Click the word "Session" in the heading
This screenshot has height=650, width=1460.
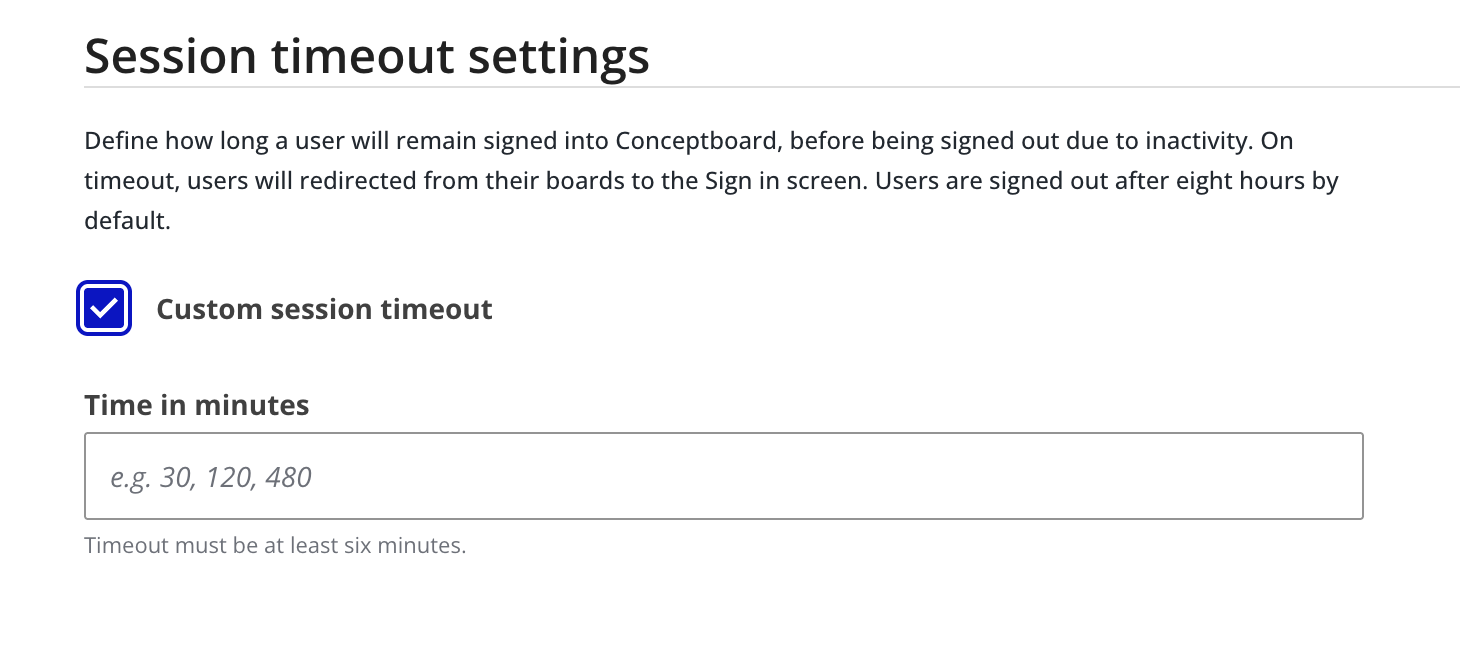point(170,56)
